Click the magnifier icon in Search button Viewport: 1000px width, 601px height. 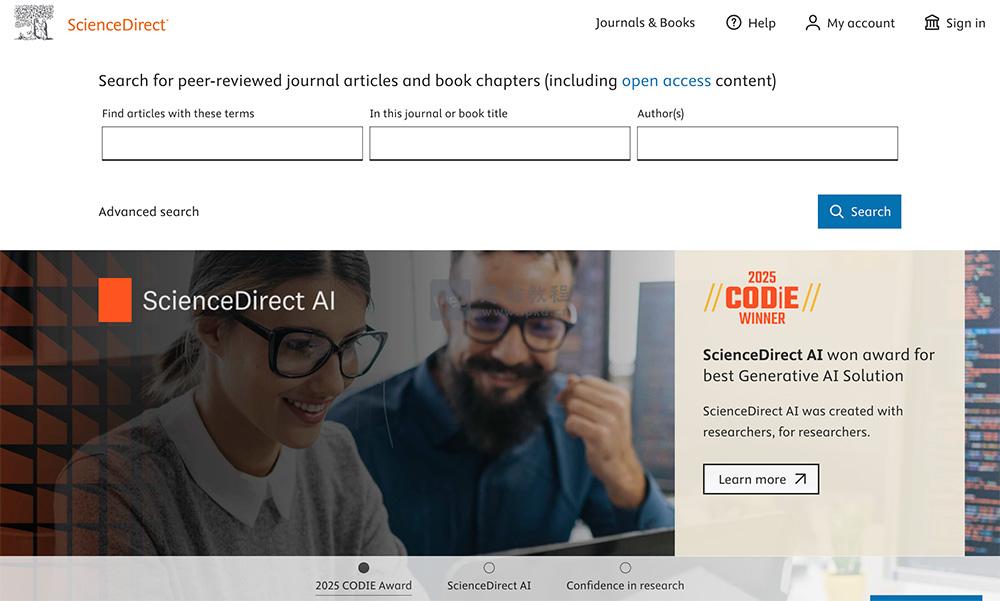pyautogui.click(x=836, y=211)
